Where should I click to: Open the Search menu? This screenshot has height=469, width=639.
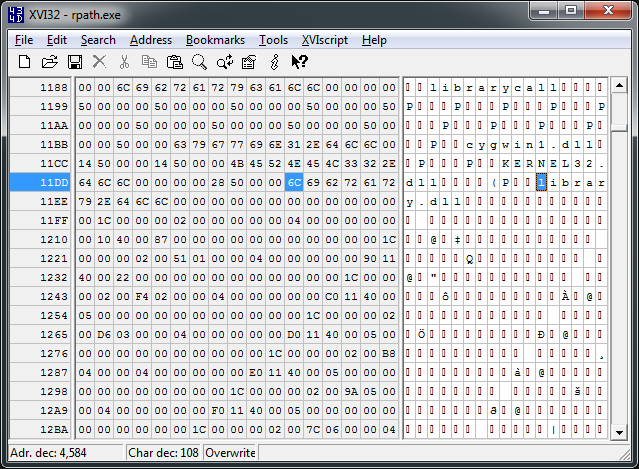click(98, 40)
